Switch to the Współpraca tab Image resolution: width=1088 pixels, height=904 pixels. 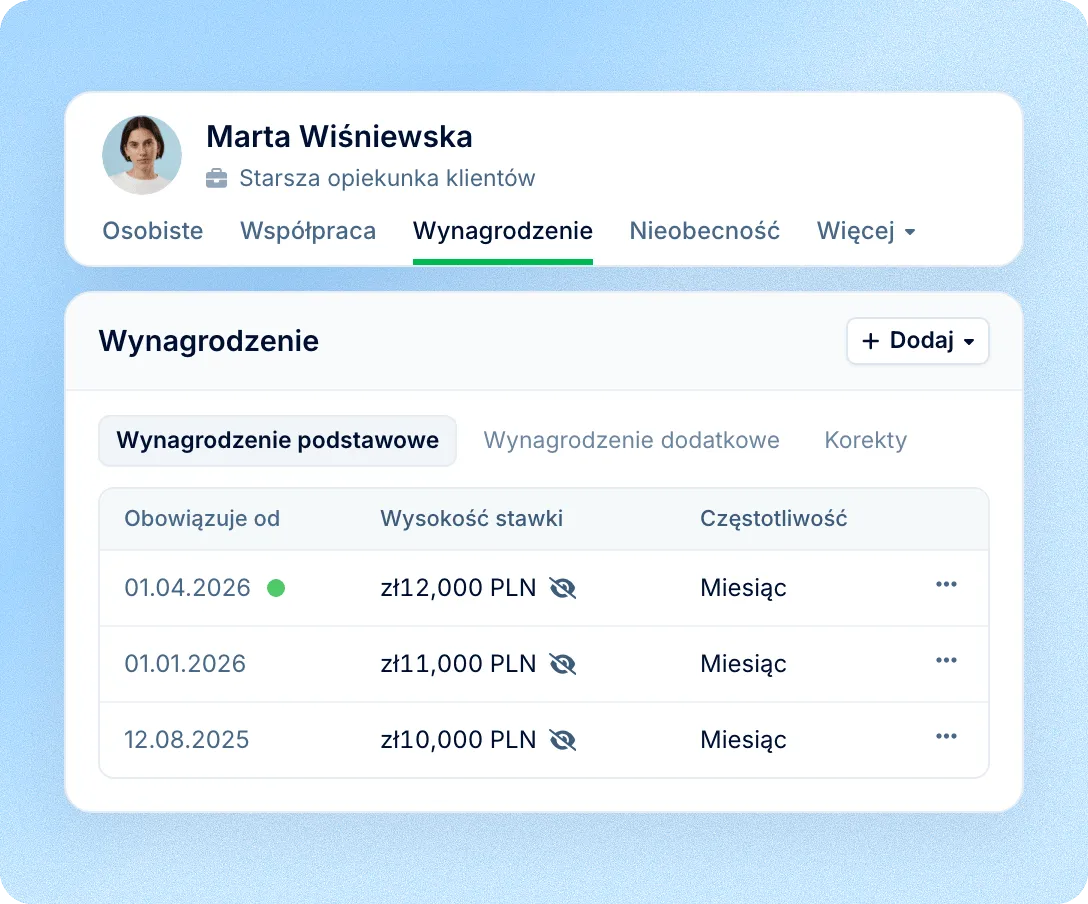click(x=308, y=231)
